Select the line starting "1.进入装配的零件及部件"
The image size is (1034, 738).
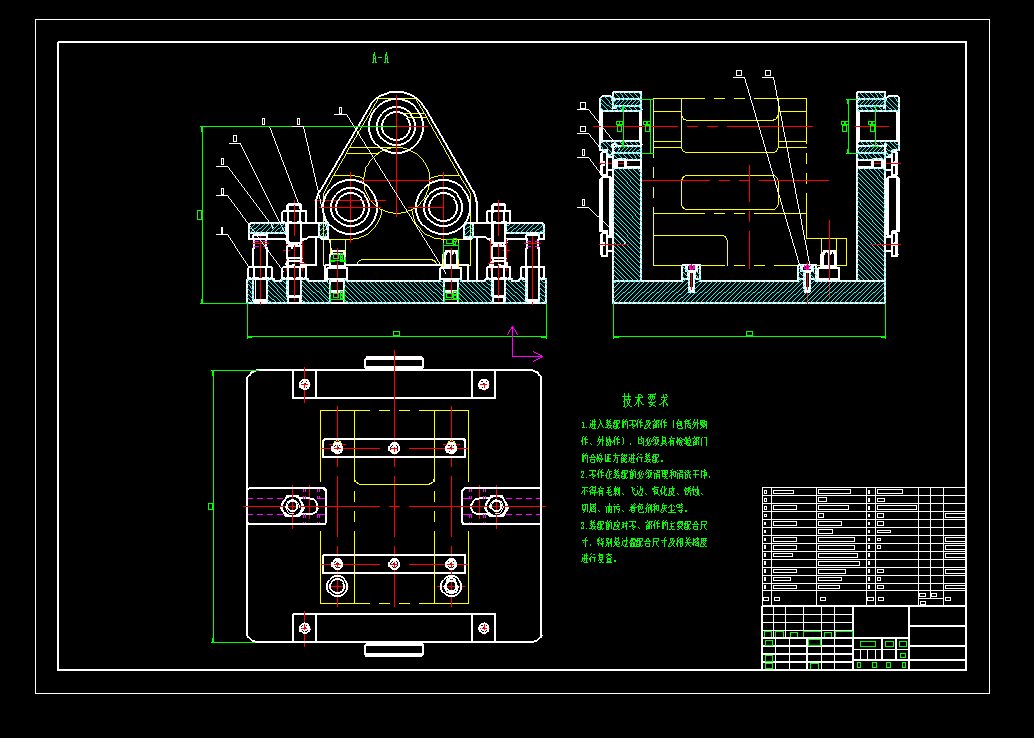point(644,425)
